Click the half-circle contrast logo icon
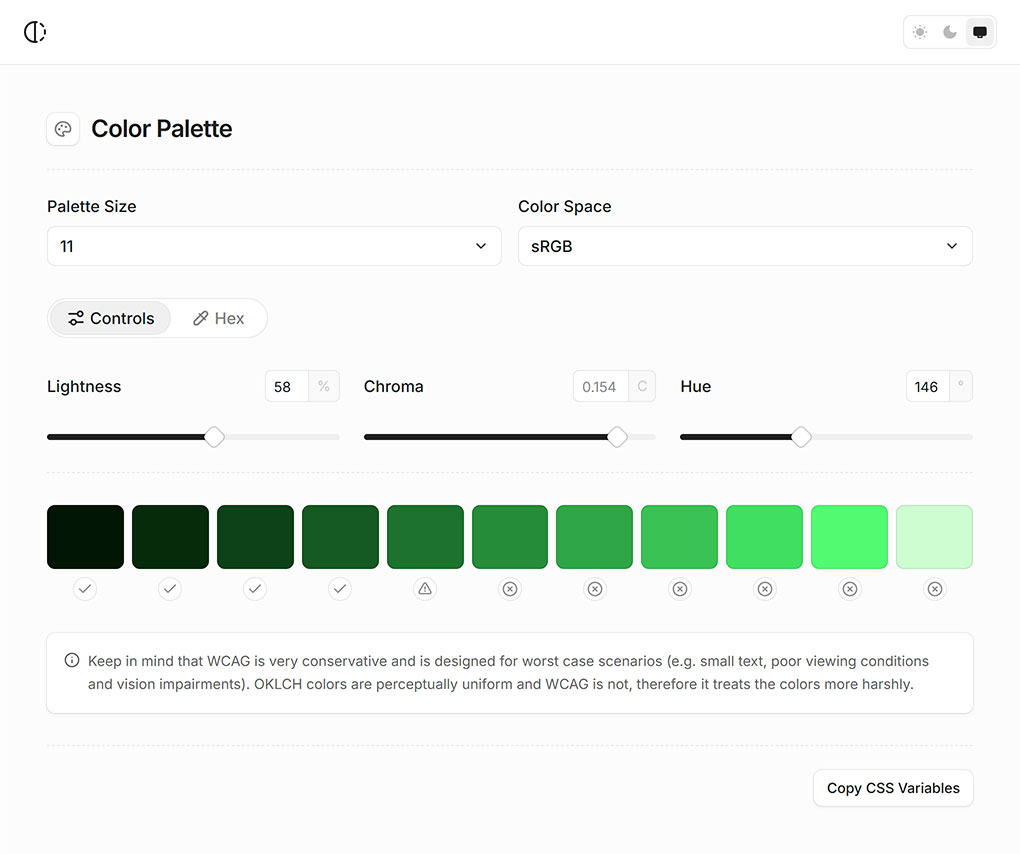 pos(35,32)
